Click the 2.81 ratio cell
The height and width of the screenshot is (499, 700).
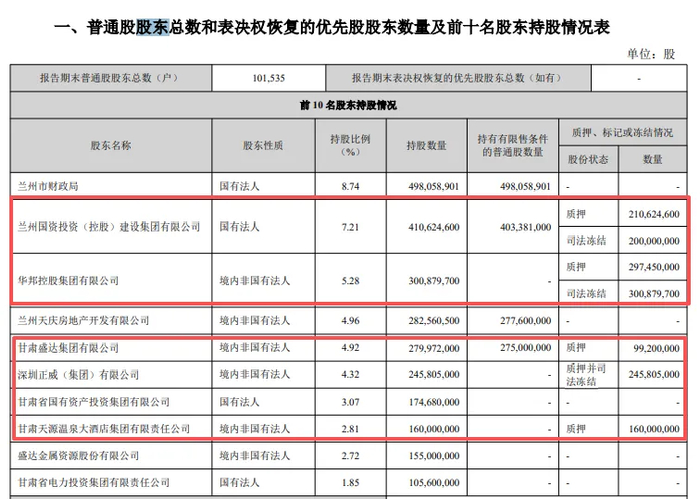350,428
